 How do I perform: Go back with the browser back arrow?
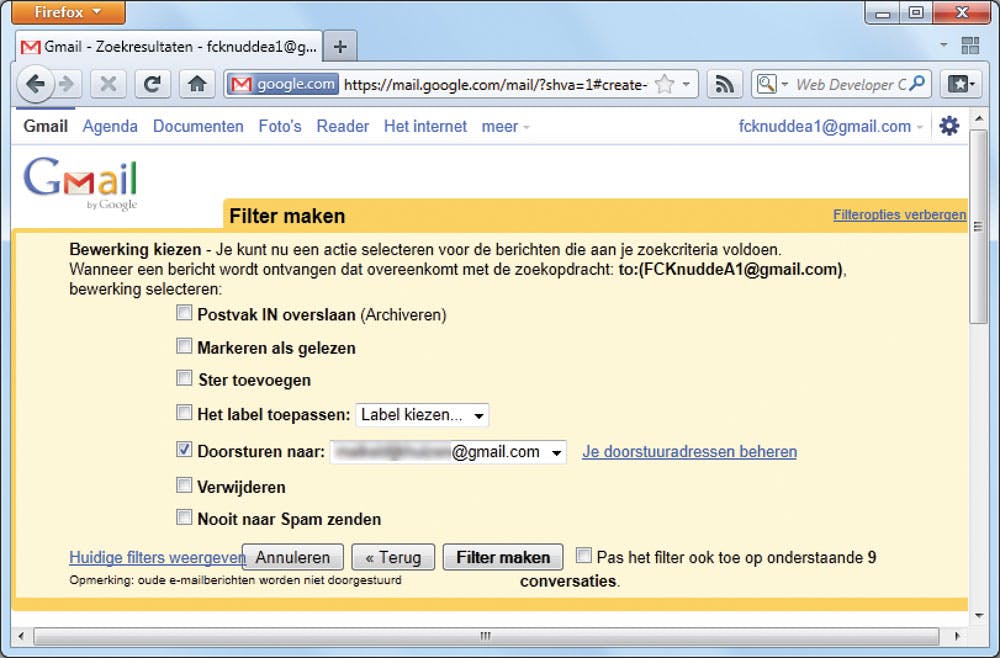point(35,84)
